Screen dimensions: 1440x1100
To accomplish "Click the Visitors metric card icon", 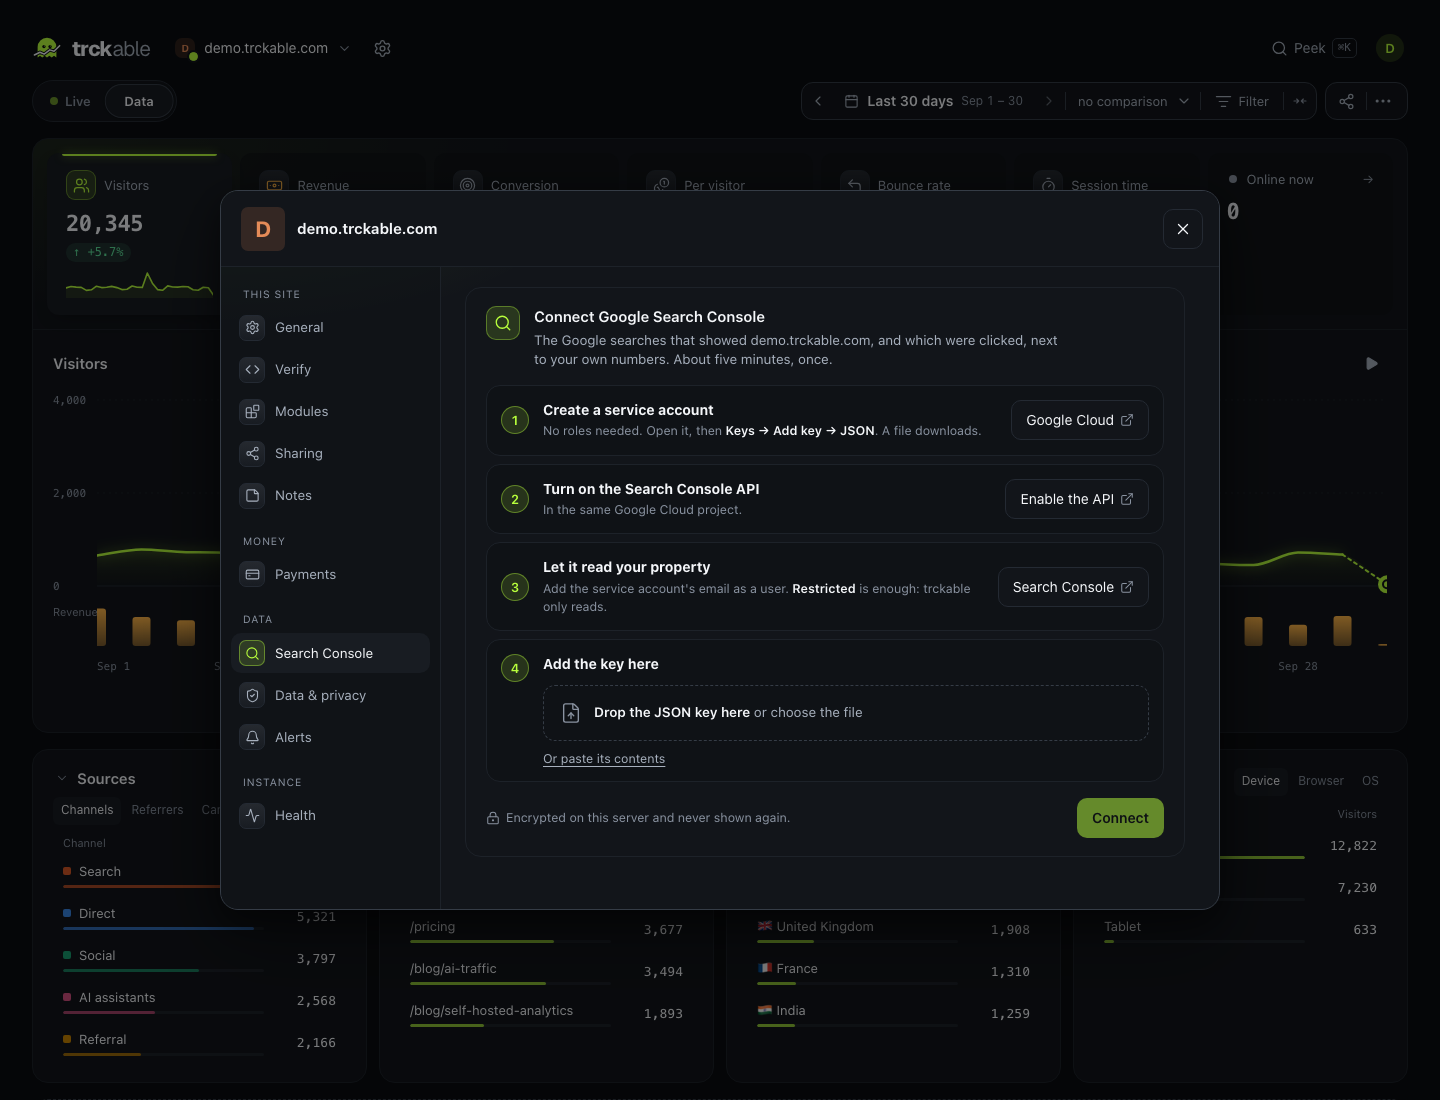I will point(81,185).
